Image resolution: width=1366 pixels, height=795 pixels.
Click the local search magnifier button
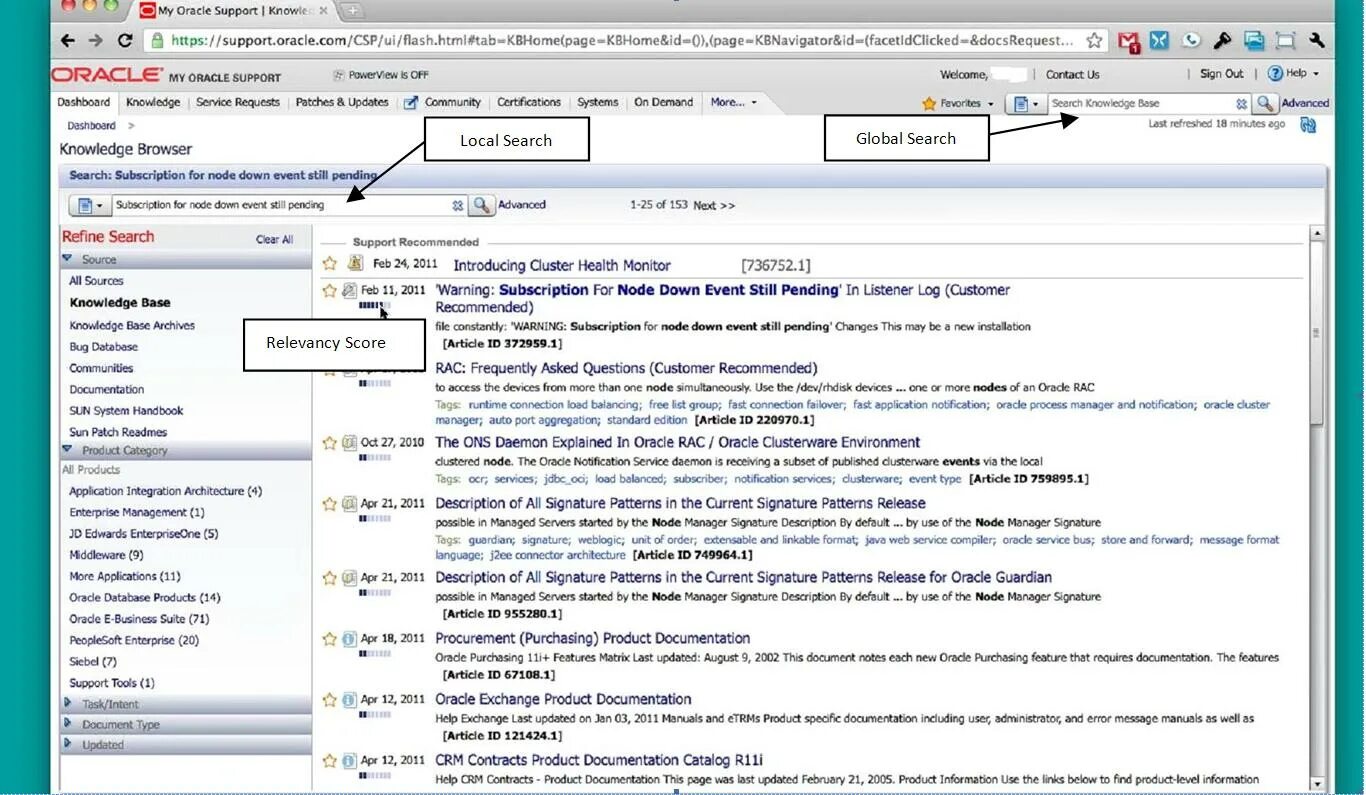tap(482, 205)
